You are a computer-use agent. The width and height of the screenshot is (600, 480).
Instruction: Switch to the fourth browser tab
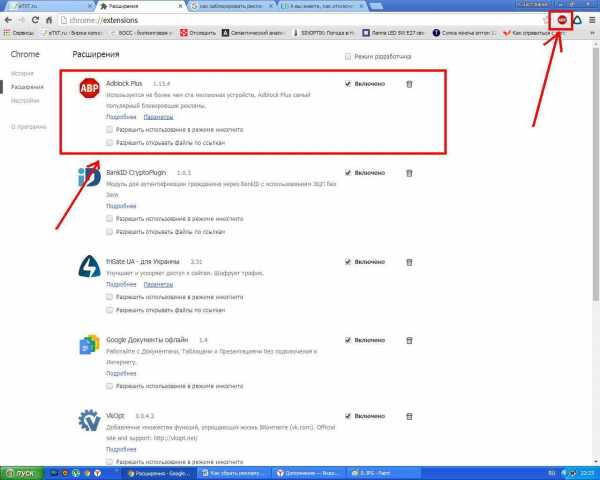pos(322,6)
